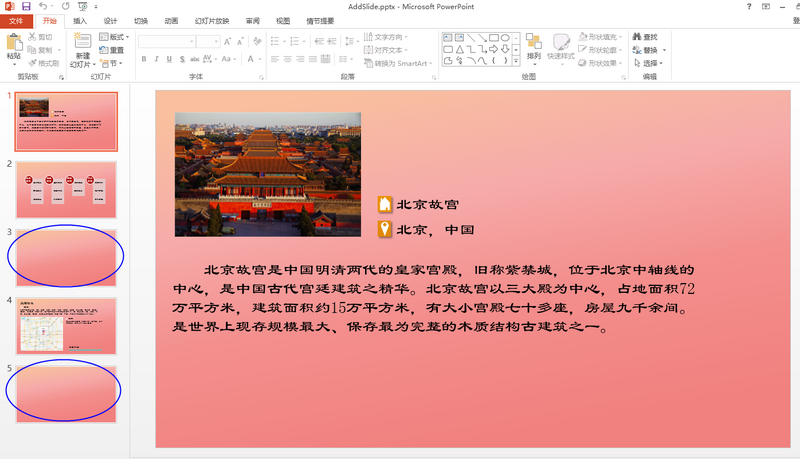
Task: Open the Section (节) dropdown
Action: tap(112, 63)
